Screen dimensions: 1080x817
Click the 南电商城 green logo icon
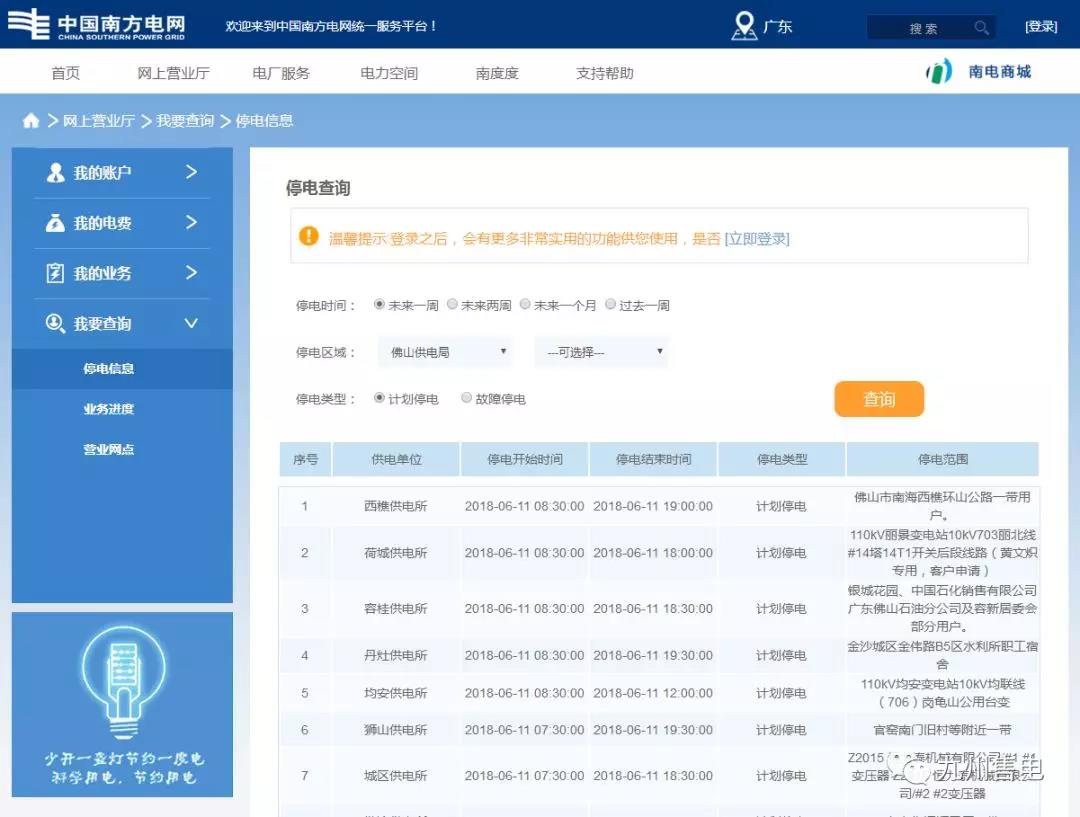938,72
